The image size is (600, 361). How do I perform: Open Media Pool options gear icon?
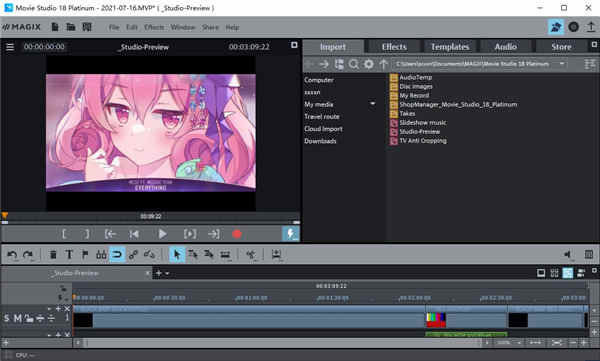tap(368, 64)
